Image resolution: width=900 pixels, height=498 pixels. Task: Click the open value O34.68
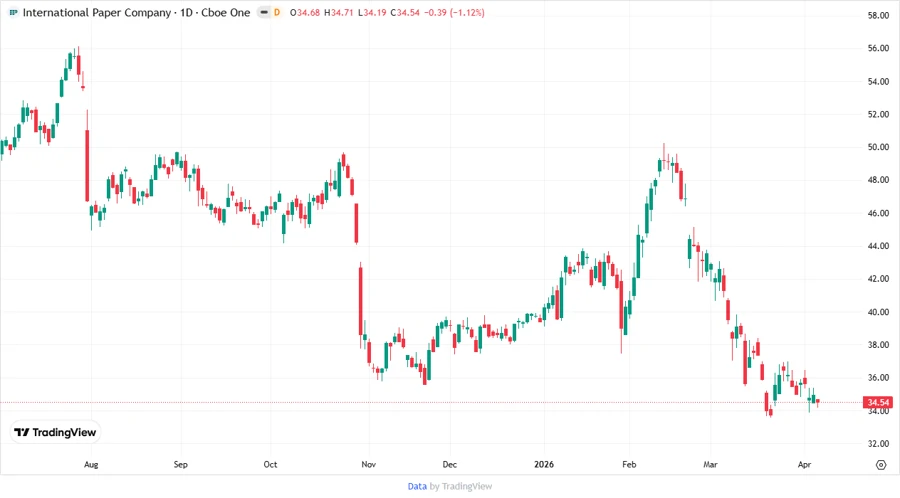(x=305, y=13)
